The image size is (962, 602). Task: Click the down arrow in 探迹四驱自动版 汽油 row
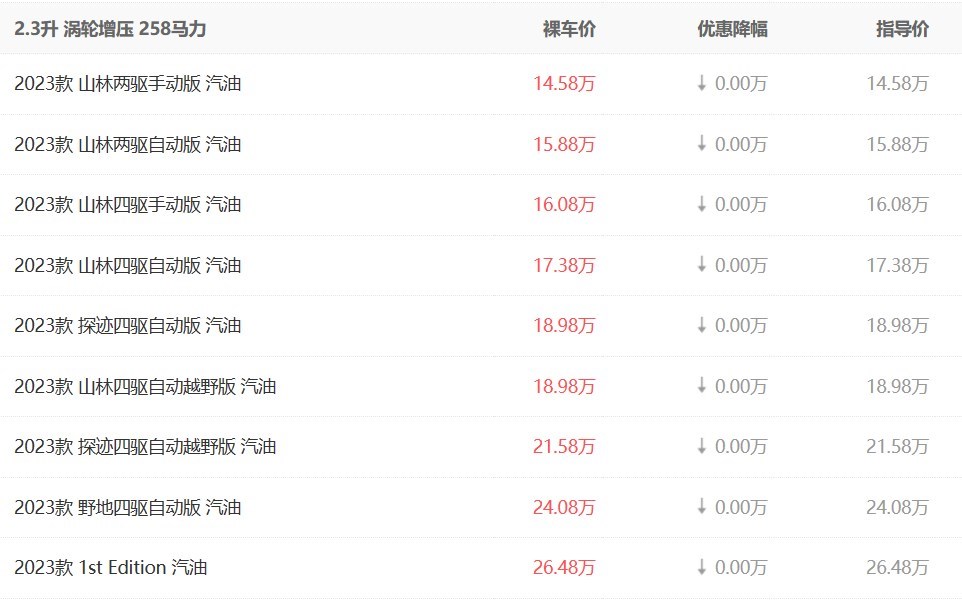702,325
